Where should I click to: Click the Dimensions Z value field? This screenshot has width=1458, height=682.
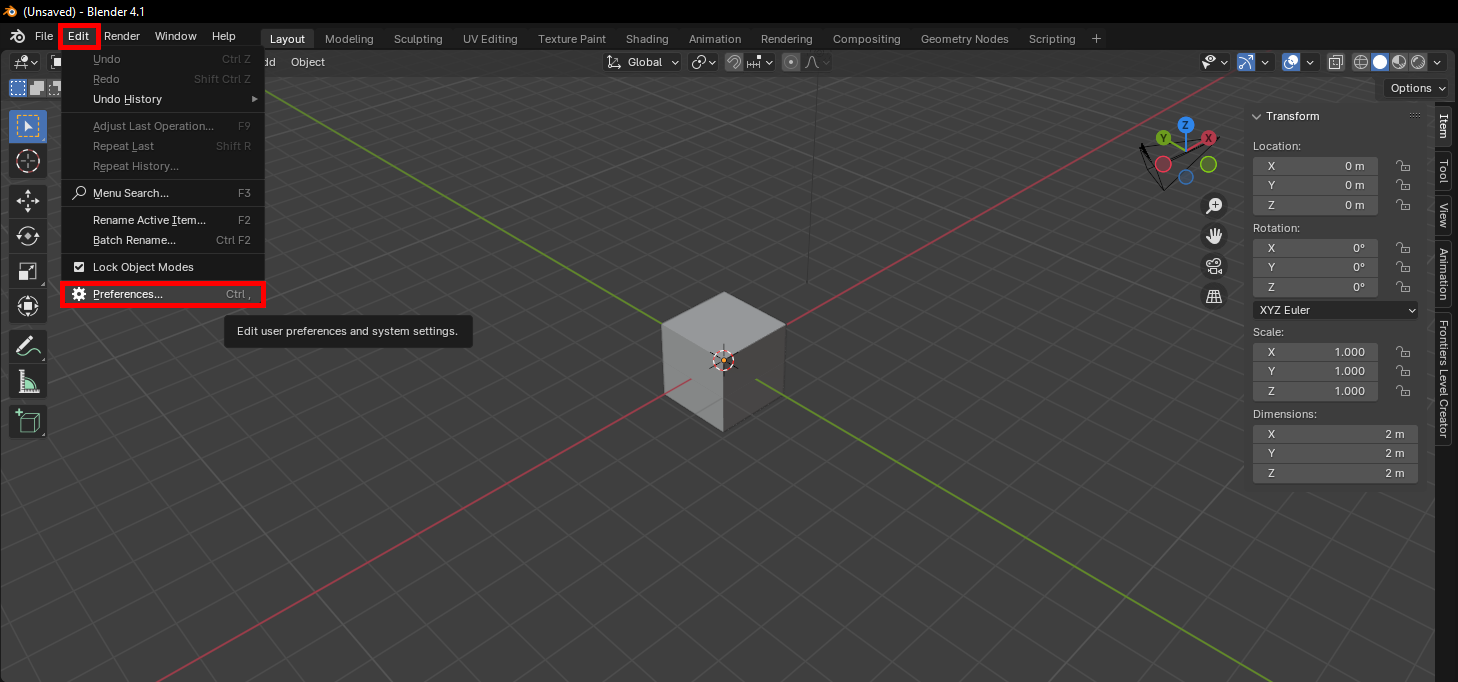point(1335,473)
